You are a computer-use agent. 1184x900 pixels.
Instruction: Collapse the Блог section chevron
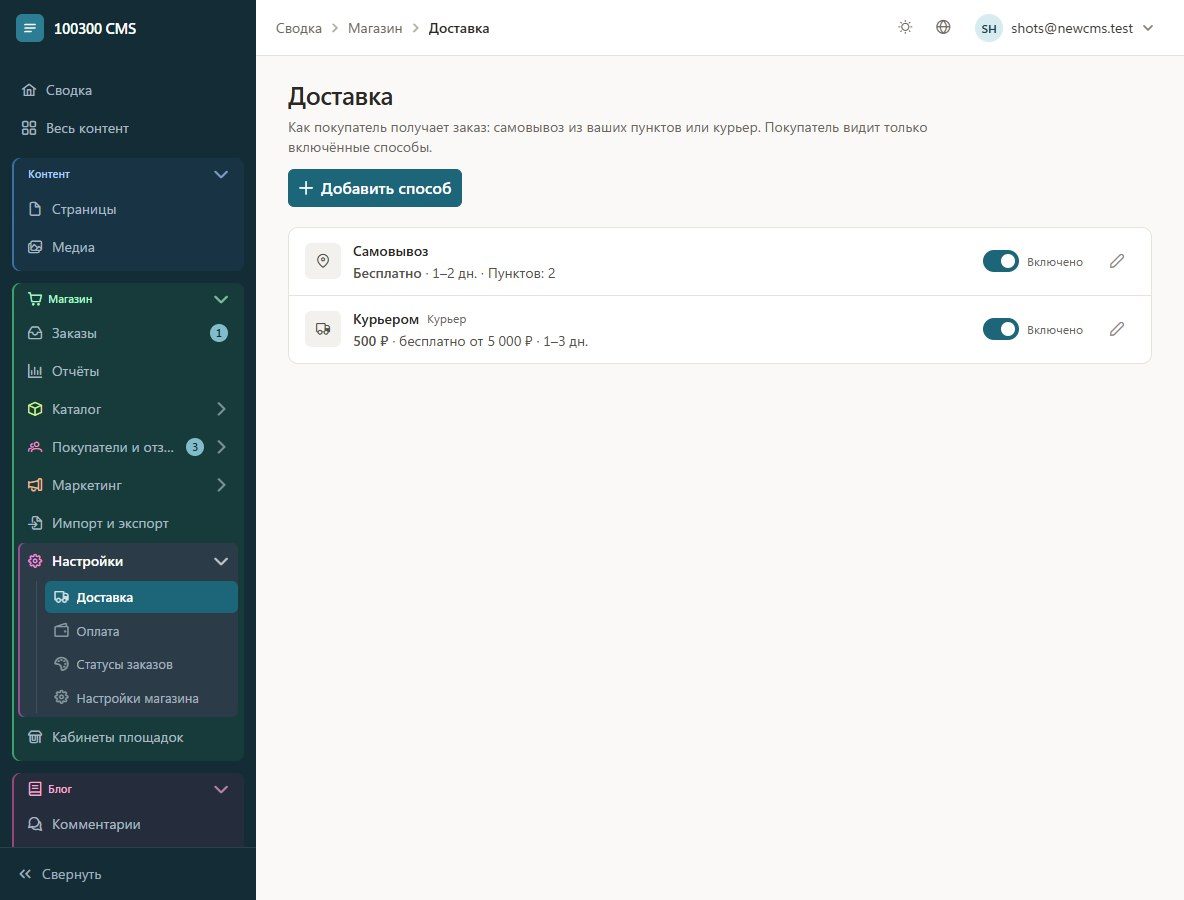pyautogui.click(x=220, y=789)
